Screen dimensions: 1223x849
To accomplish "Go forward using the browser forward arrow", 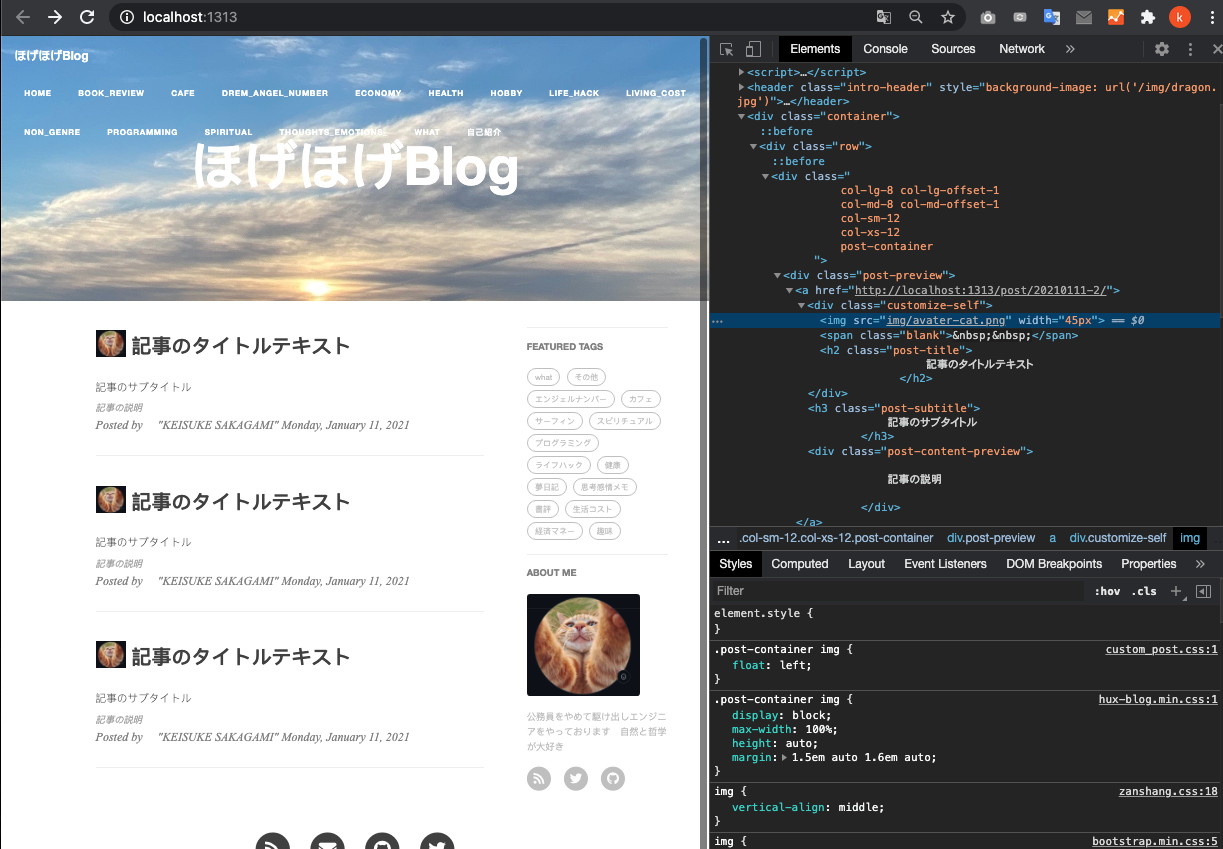I will click(x=55, y=17).
